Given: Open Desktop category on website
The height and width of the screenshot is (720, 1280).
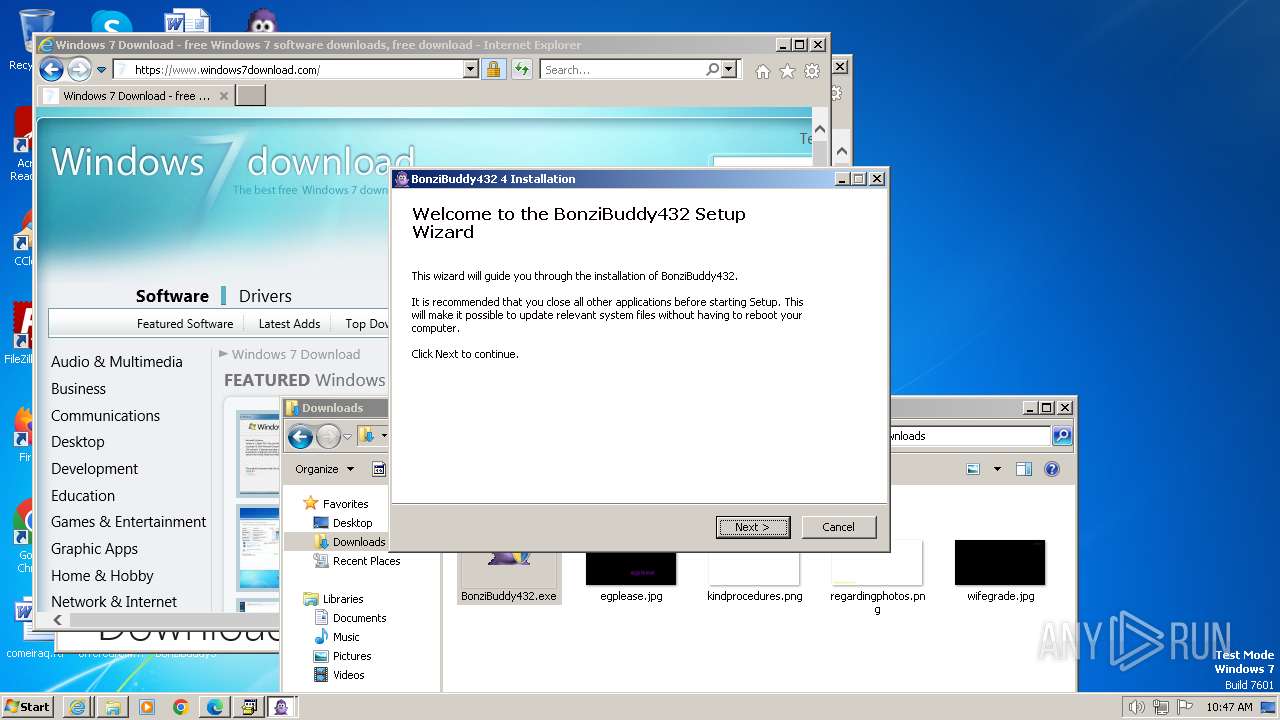Looking at the screenshot, I should [x=78, y=442].
